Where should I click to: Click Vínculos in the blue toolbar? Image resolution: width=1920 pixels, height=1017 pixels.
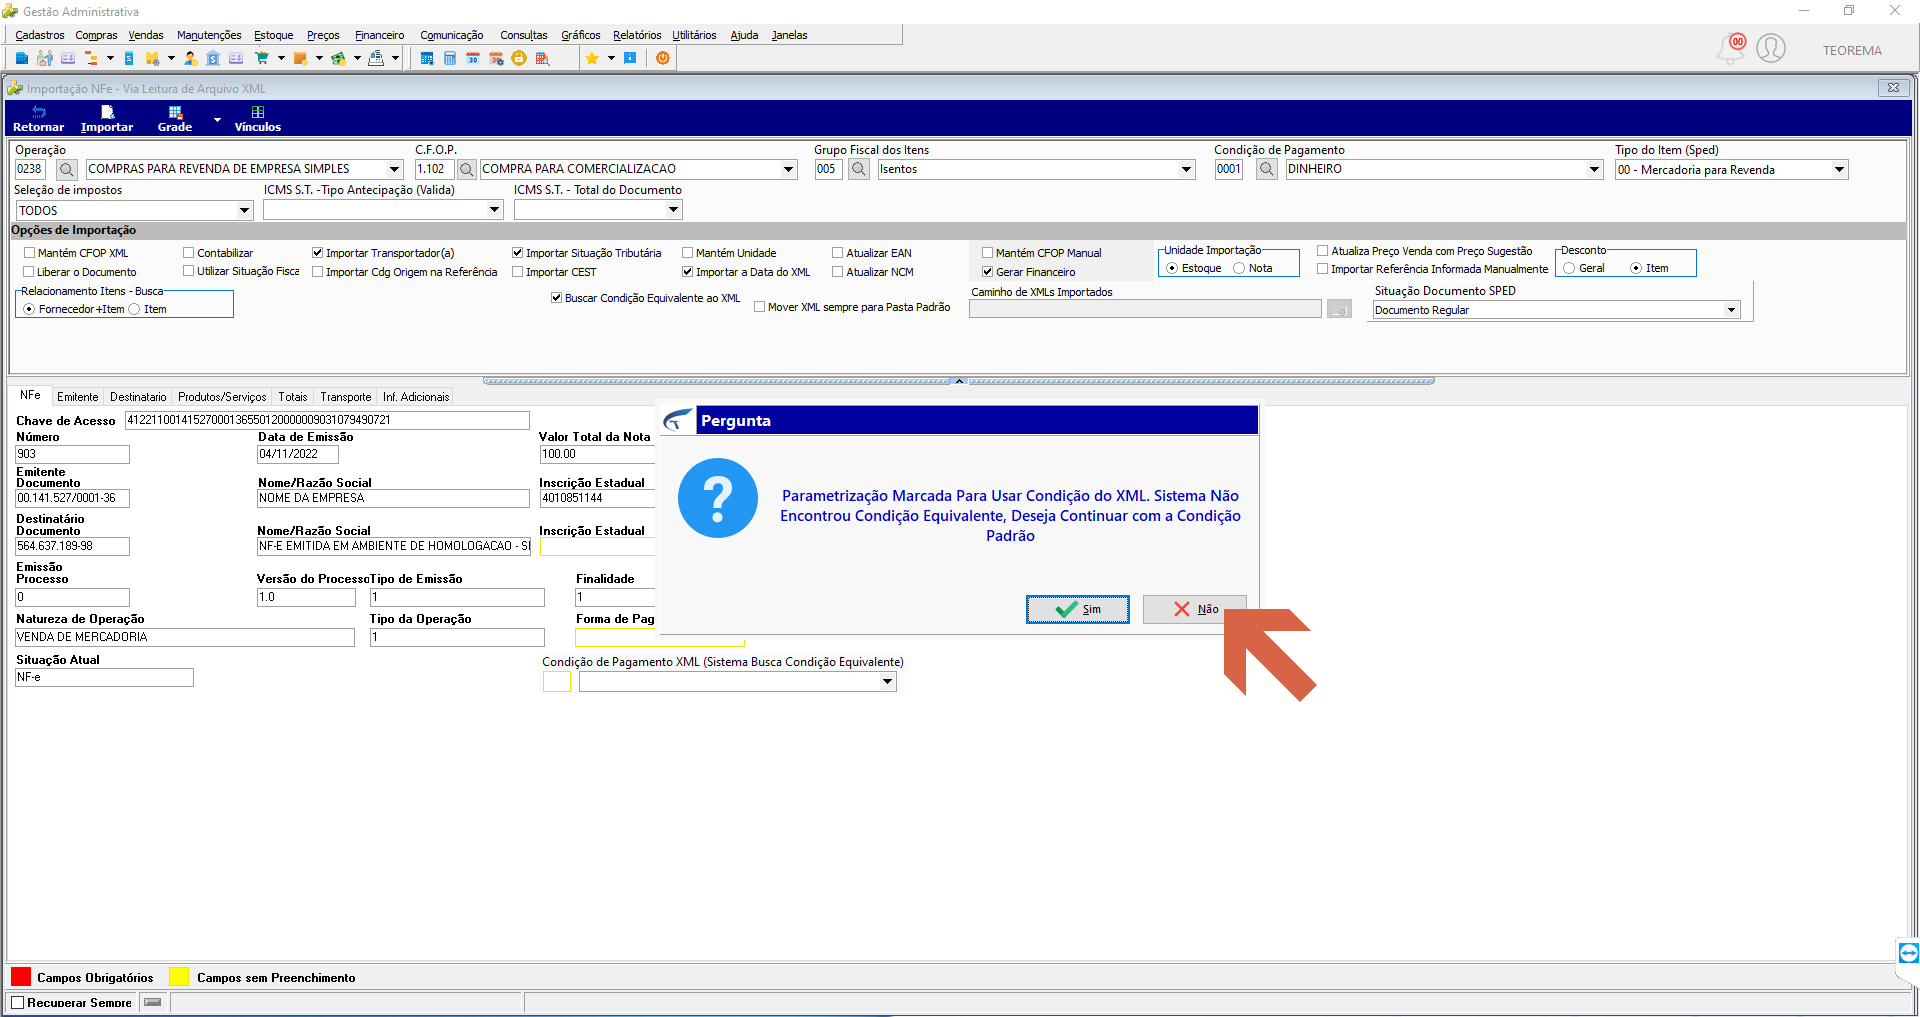(258, 119)
